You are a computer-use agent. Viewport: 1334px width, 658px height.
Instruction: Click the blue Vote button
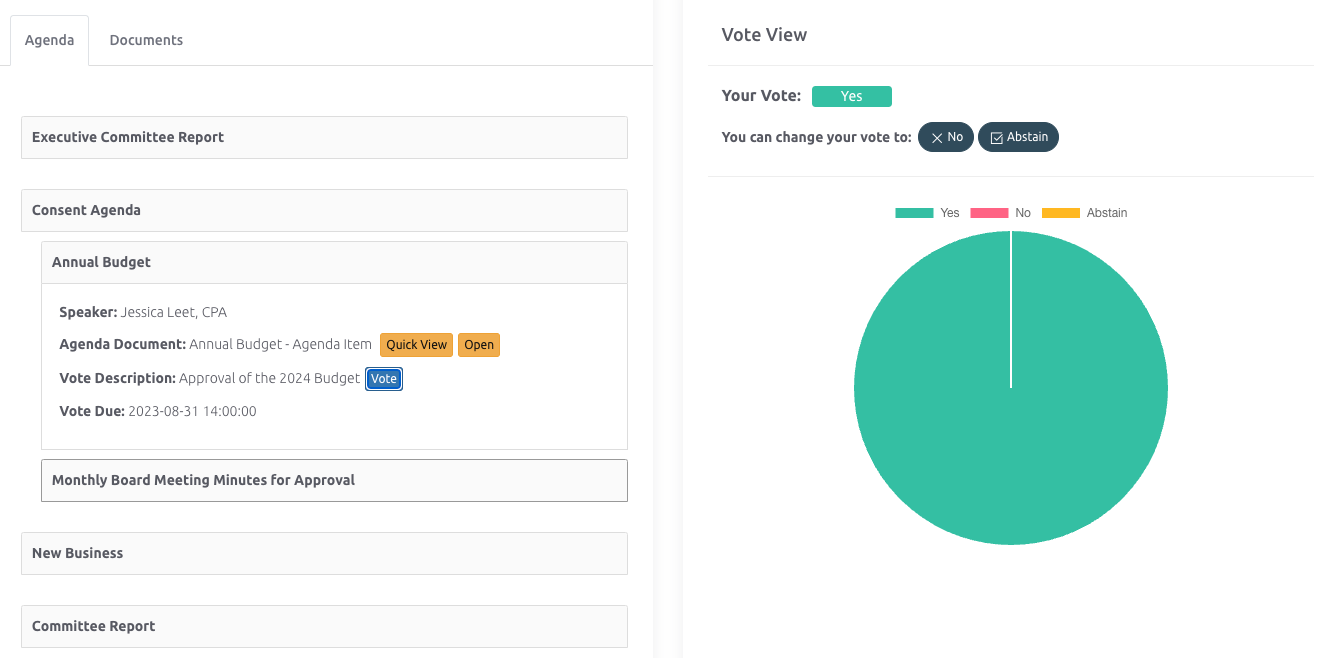point(384,379)
